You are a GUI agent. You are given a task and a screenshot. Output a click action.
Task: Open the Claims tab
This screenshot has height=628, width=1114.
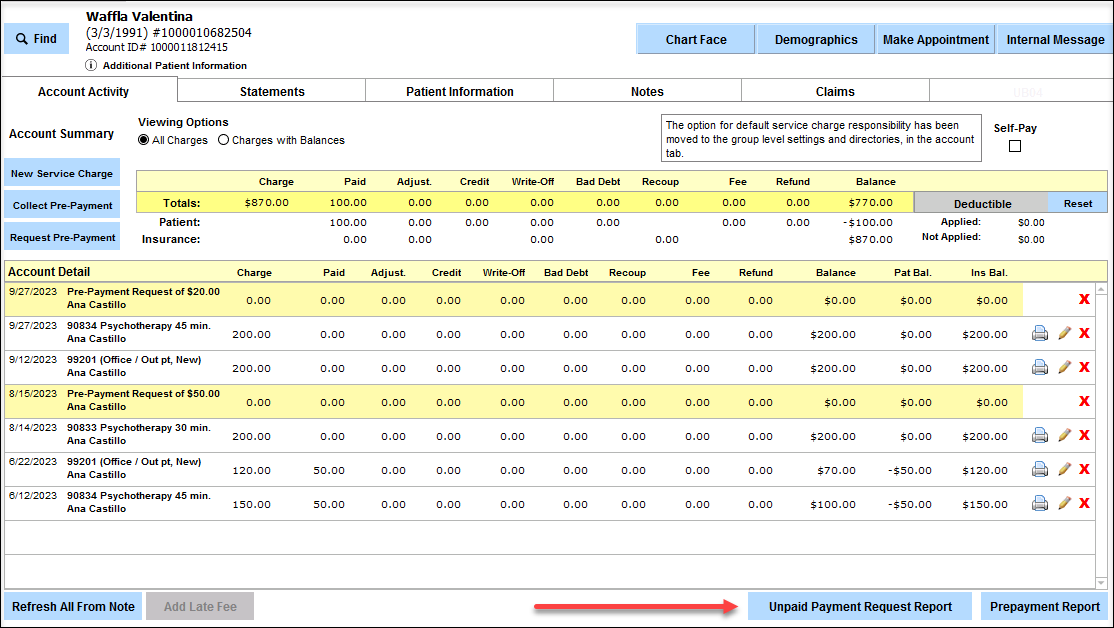pos(835,91)
